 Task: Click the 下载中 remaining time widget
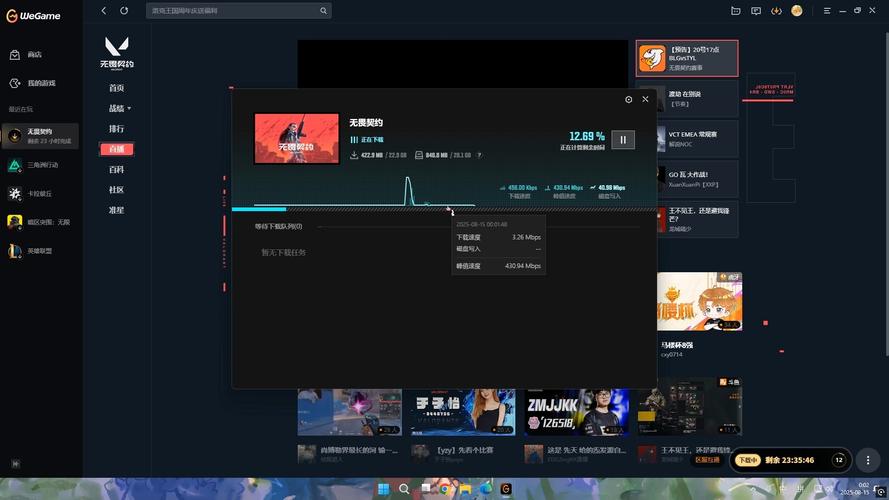[790, 460]
